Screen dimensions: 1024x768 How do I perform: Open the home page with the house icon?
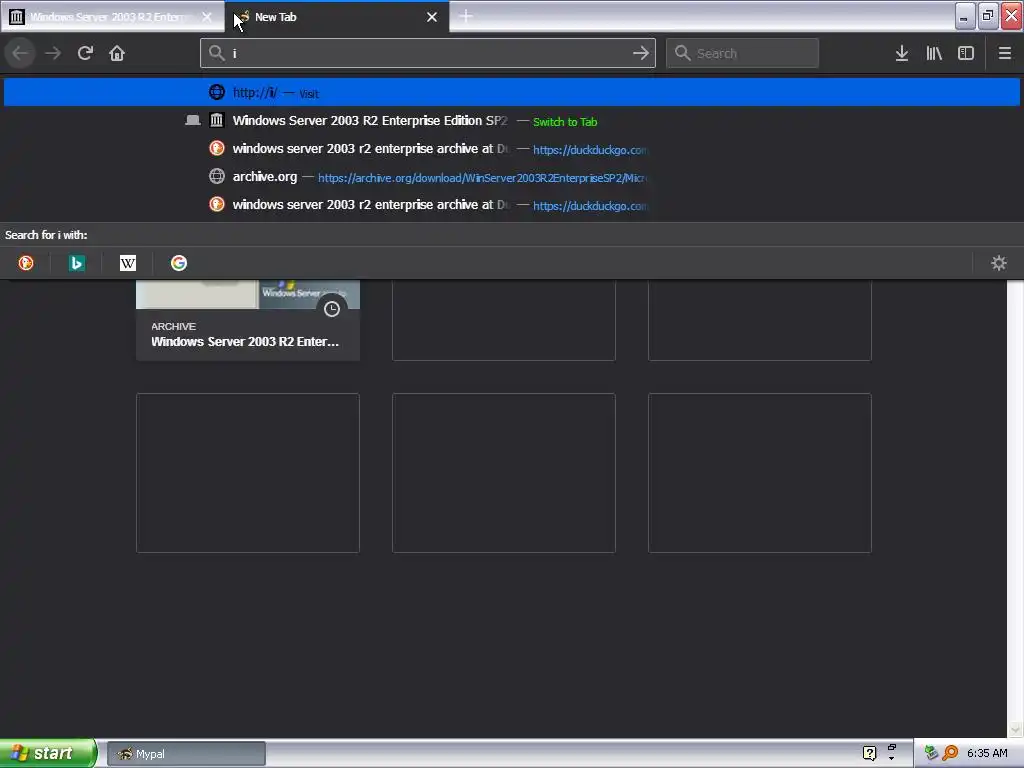[117, 53]
